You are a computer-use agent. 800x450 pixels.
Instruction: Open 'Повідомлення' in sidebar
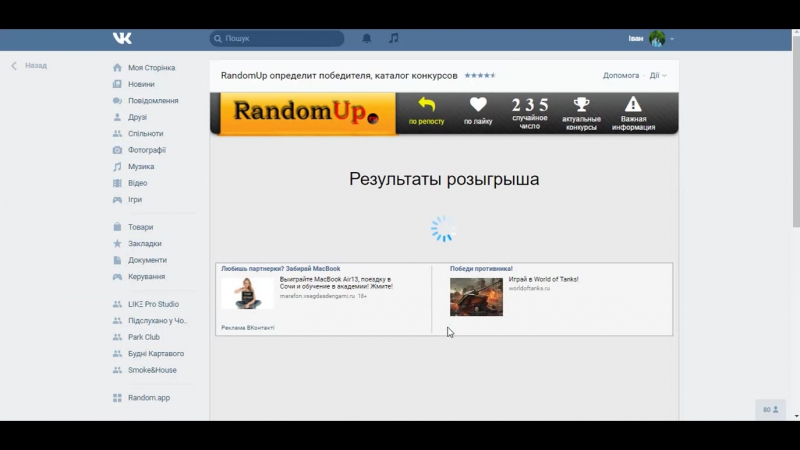153,101
